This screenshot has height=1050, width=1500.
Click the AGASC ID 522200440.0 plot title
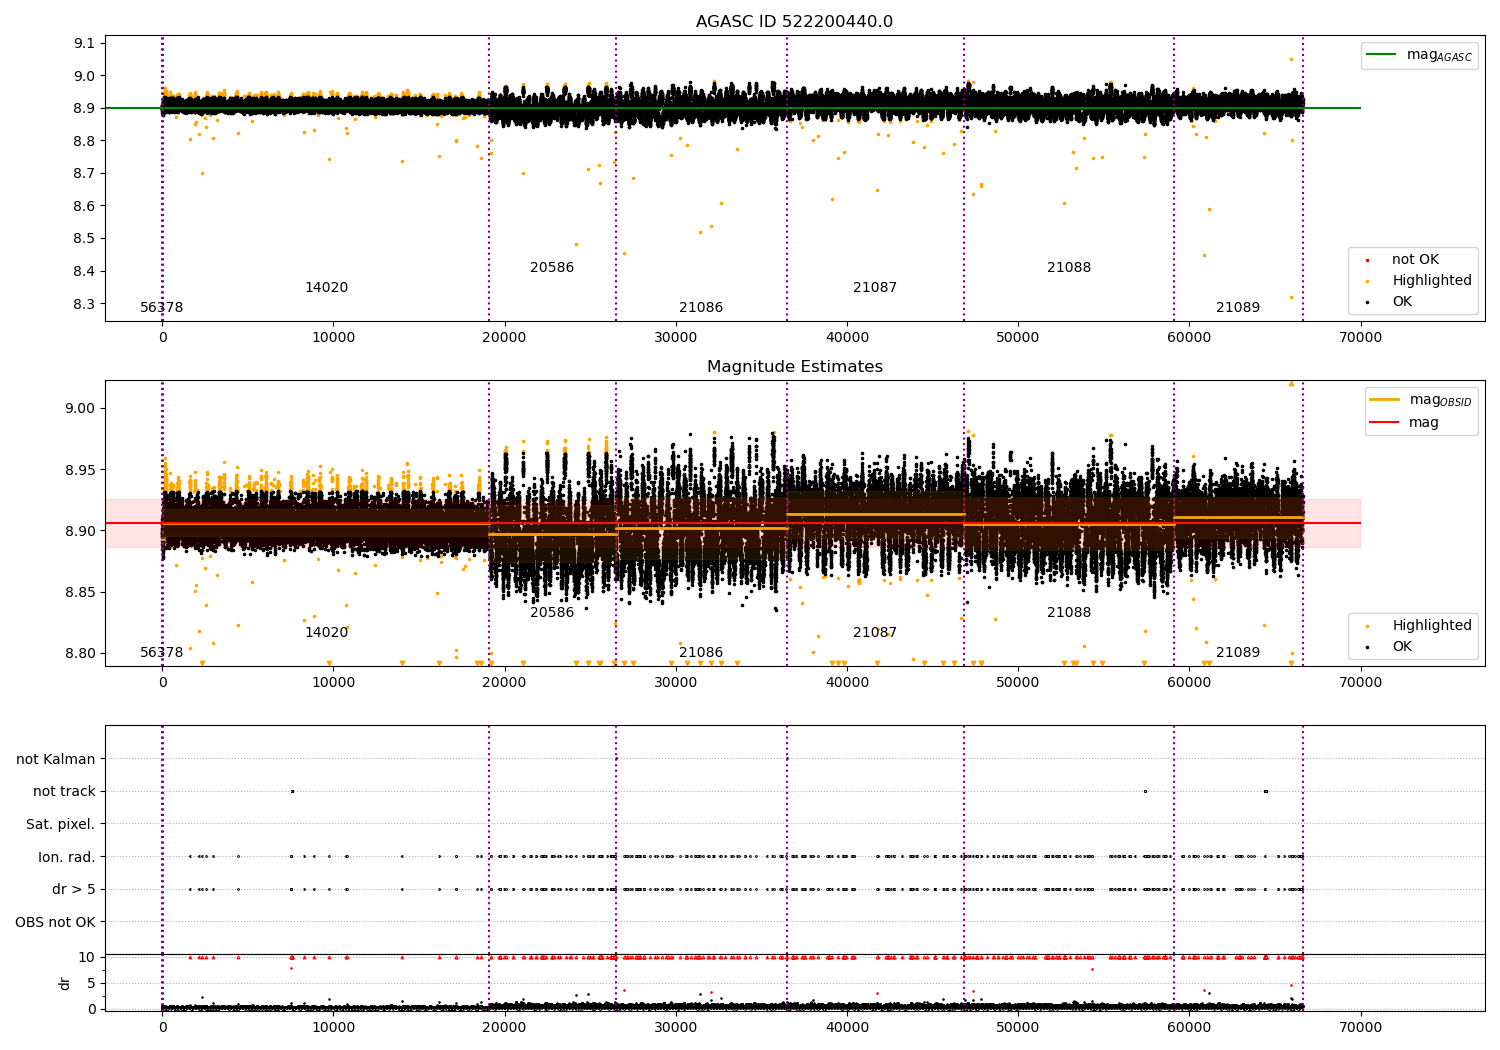tap(794, 22)
